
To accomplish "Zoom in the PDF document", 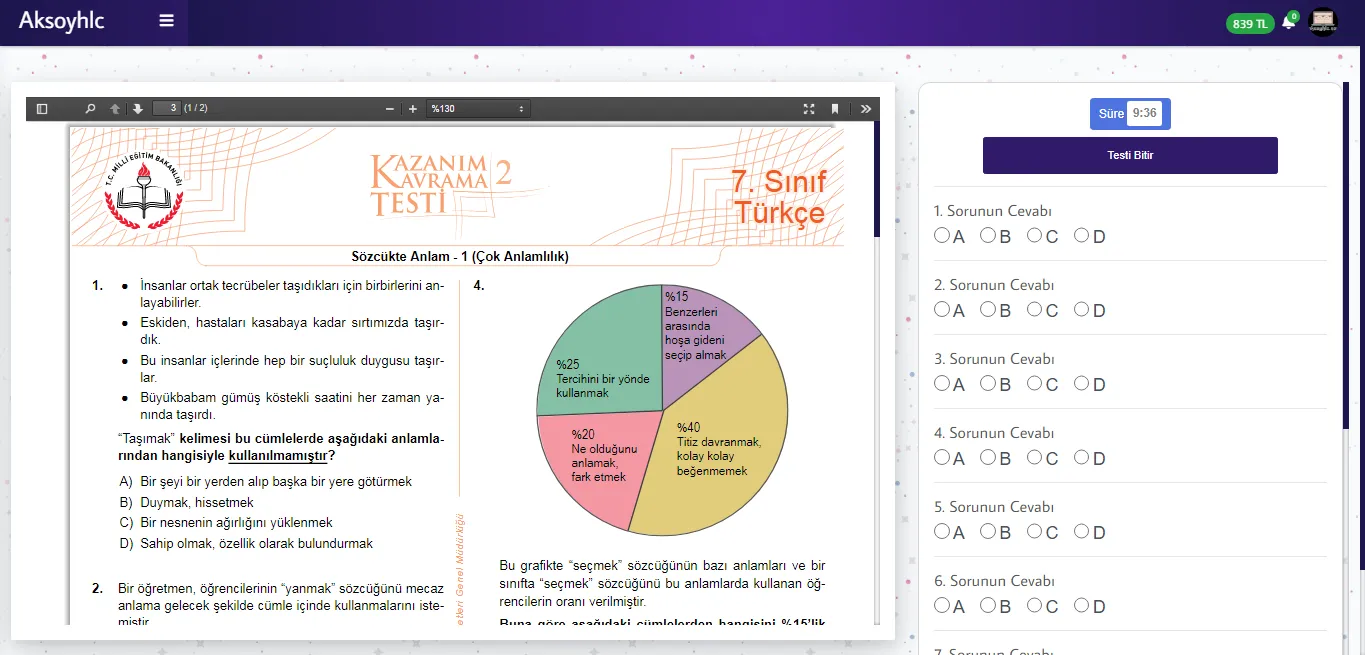I will point(413,108).
